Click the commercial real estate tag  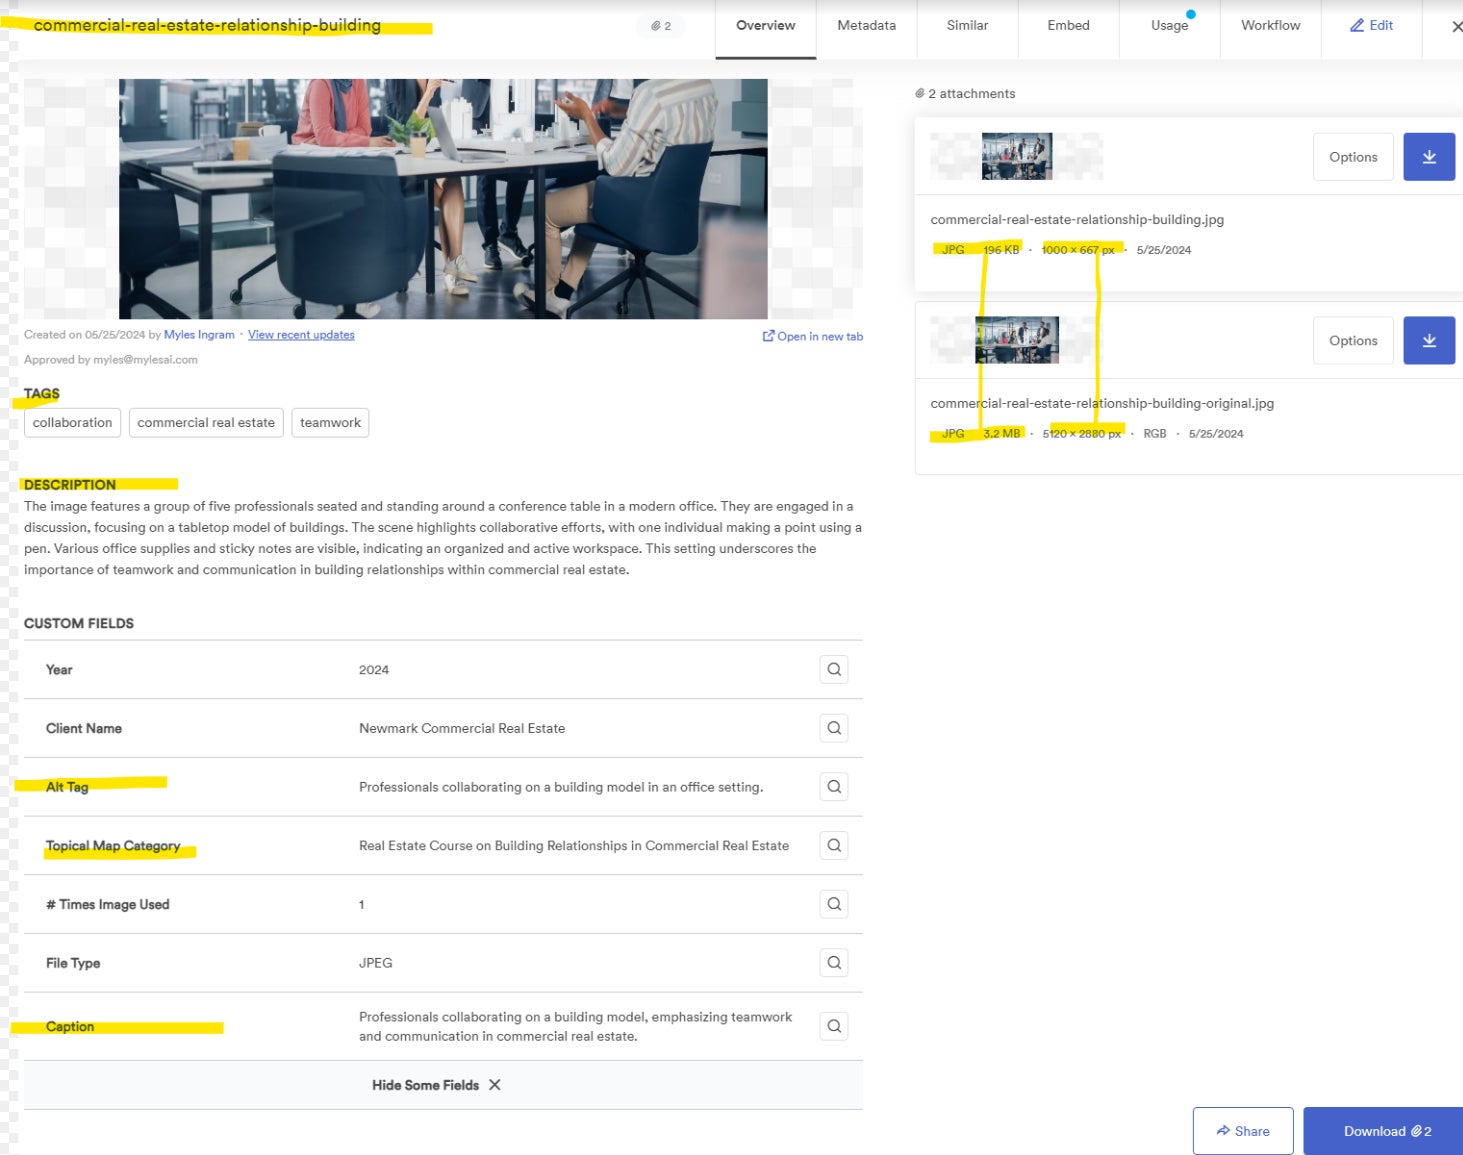(x=206, y=423)
